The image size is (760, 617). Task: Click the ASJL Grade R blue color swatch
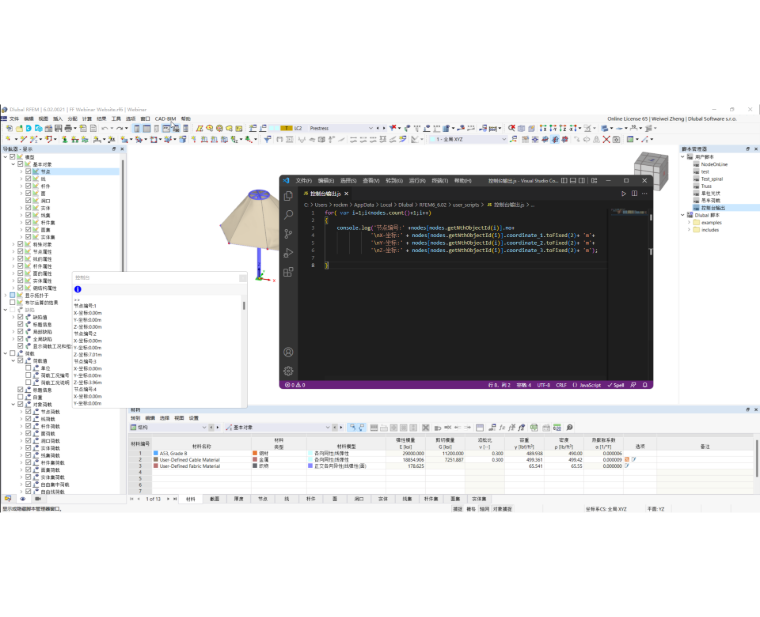pyautogui.click(x=156, y=453)
